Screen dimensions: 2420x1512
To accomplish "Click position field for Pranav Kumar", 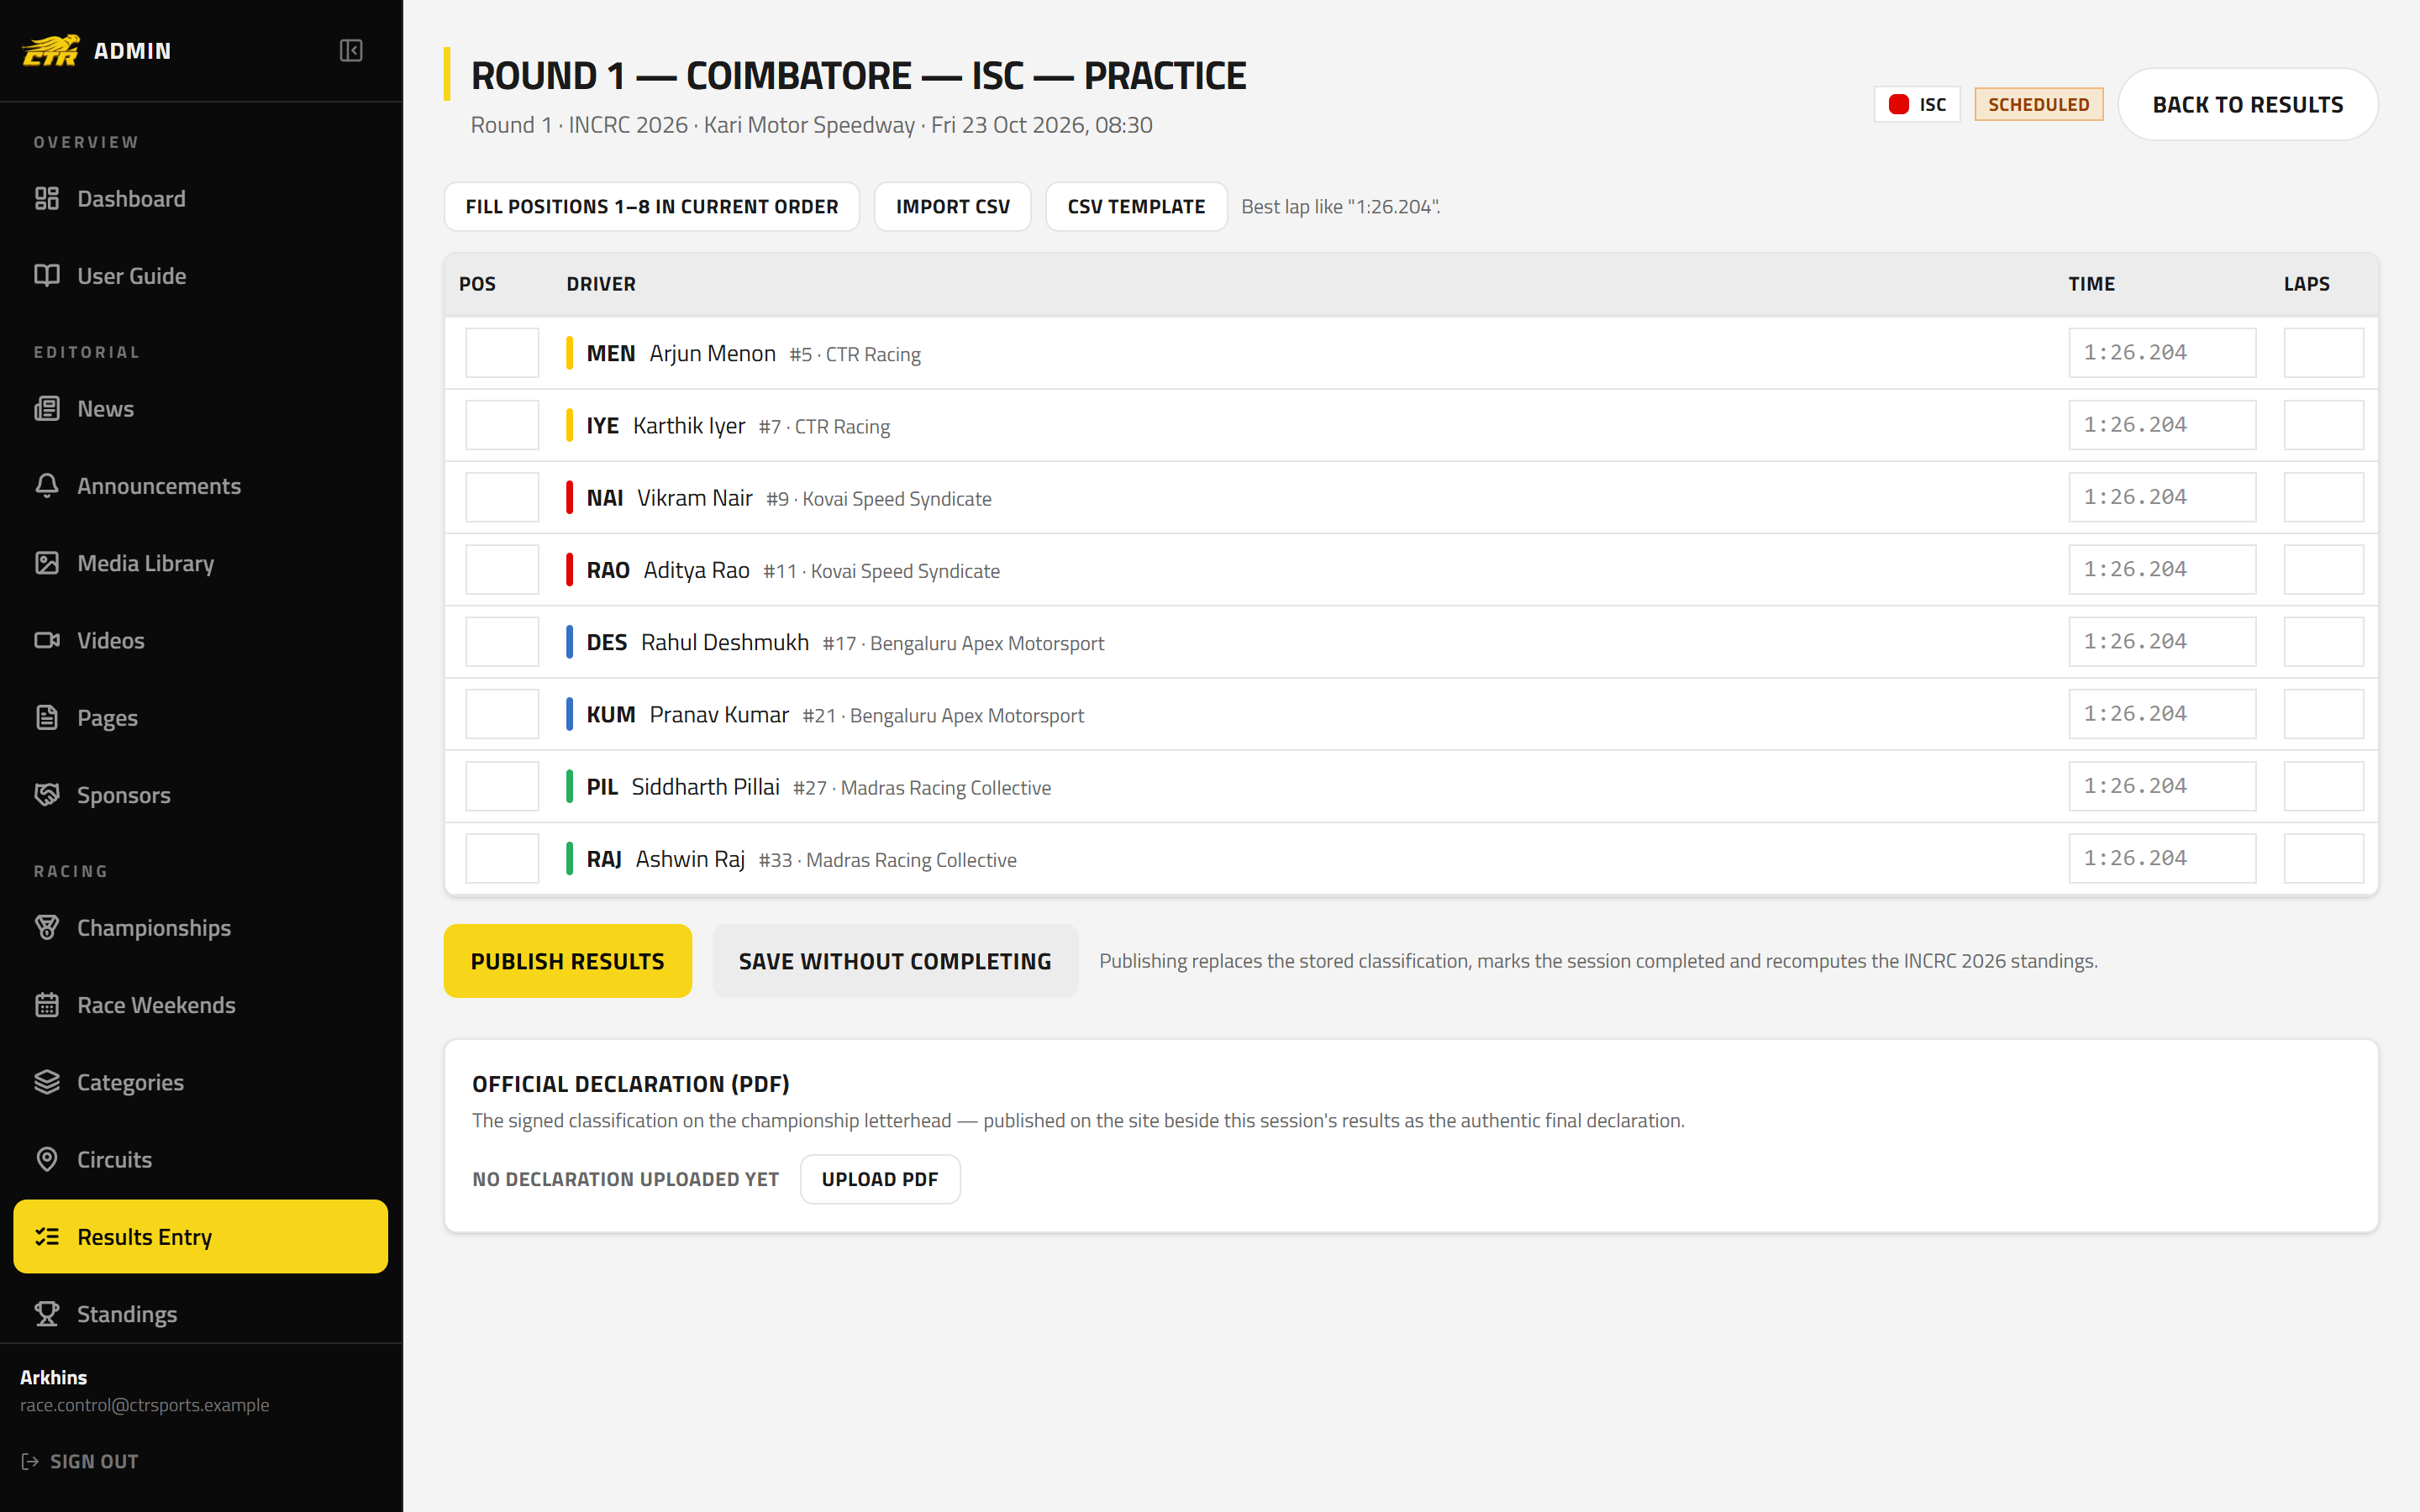I will (x=502, y=714).
